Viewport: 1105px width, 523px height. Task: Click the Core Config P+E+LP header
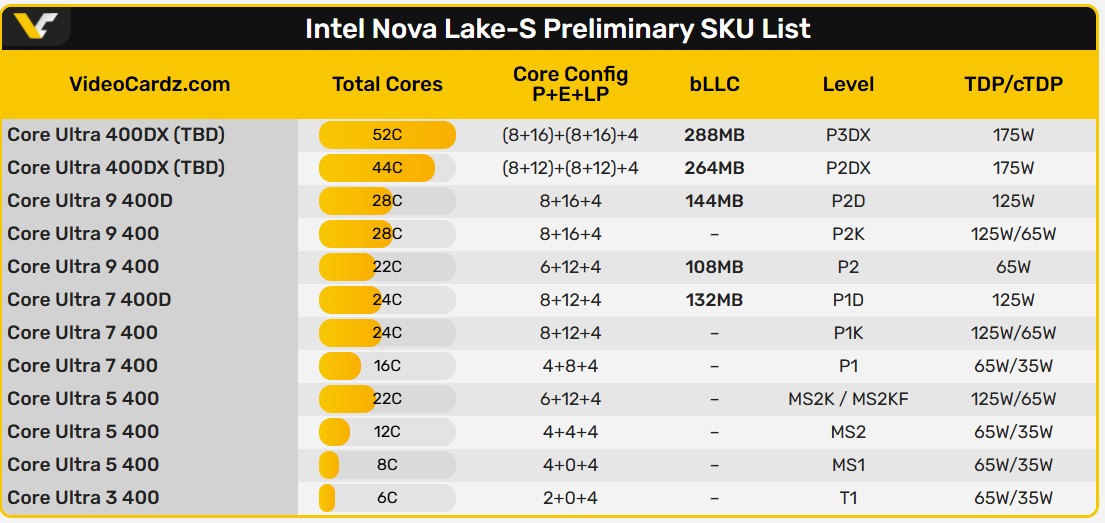tap(570, 84)
